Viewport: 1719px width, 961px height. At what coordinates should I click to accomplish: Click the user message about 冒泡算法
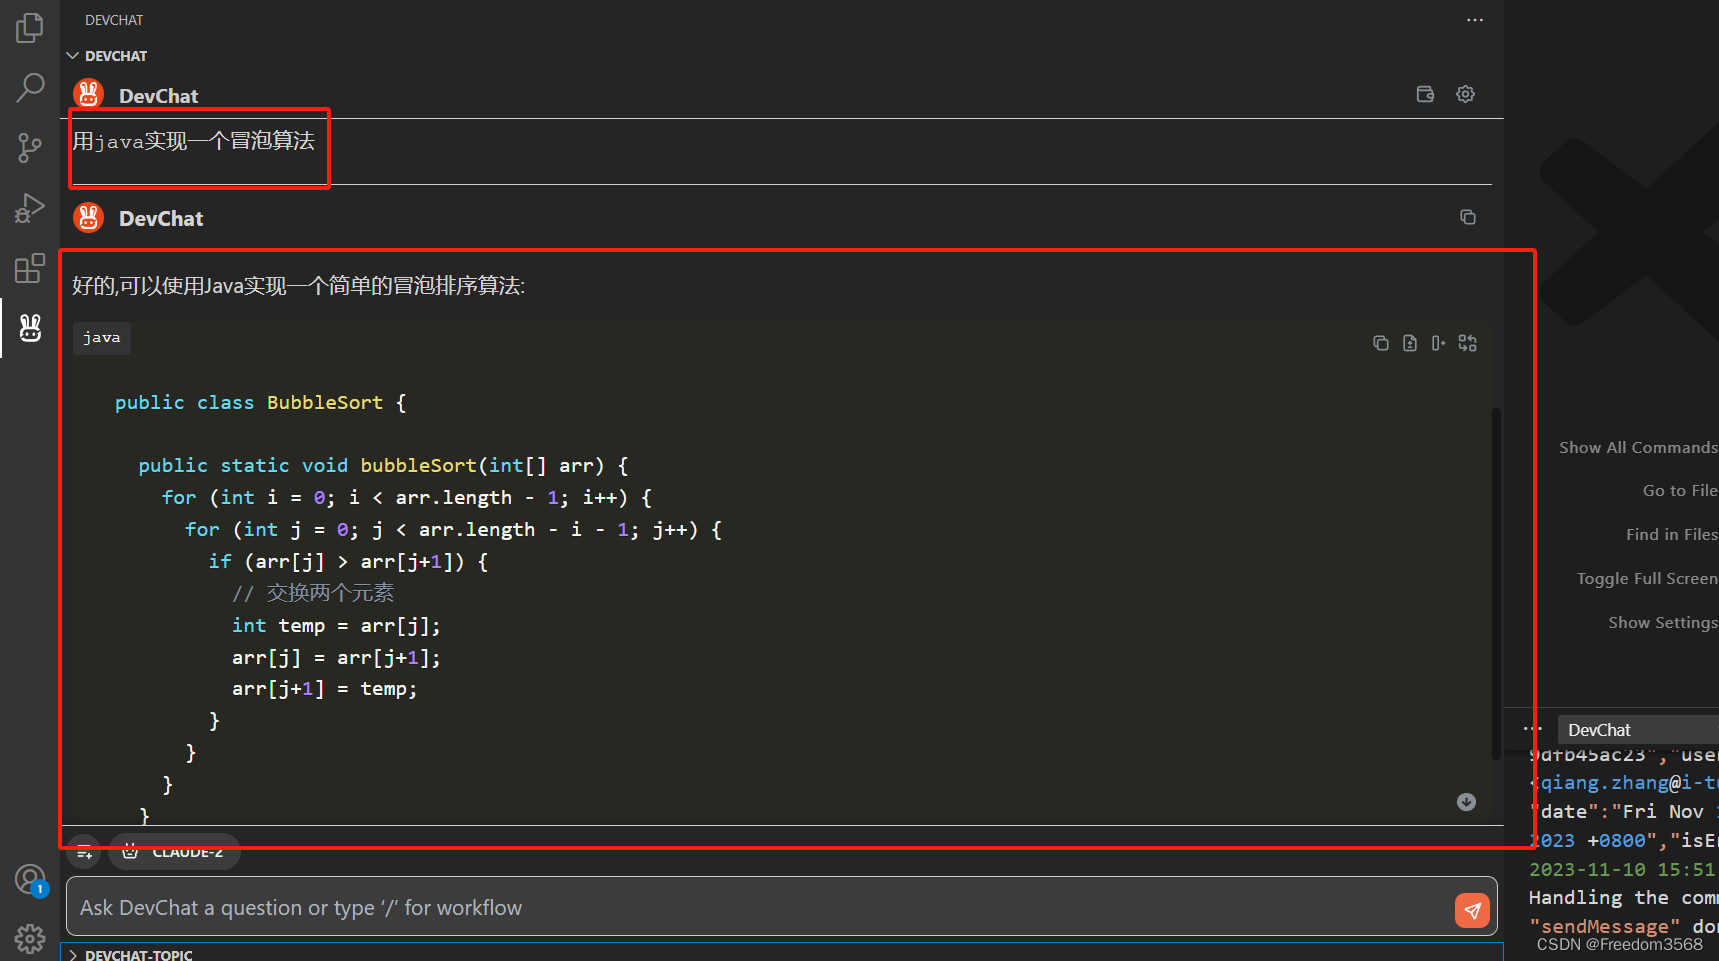(194, 141)
